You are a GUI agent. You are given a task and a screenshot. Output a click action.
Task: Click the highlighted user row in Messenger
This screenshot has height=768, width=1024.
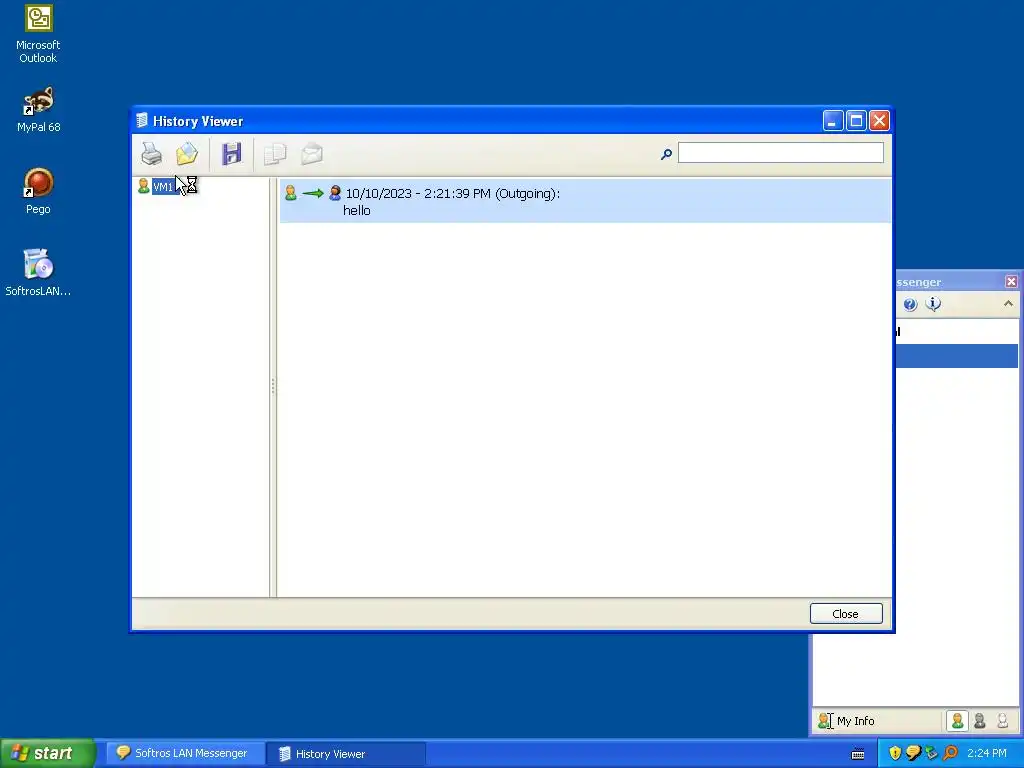pos(957,356)
